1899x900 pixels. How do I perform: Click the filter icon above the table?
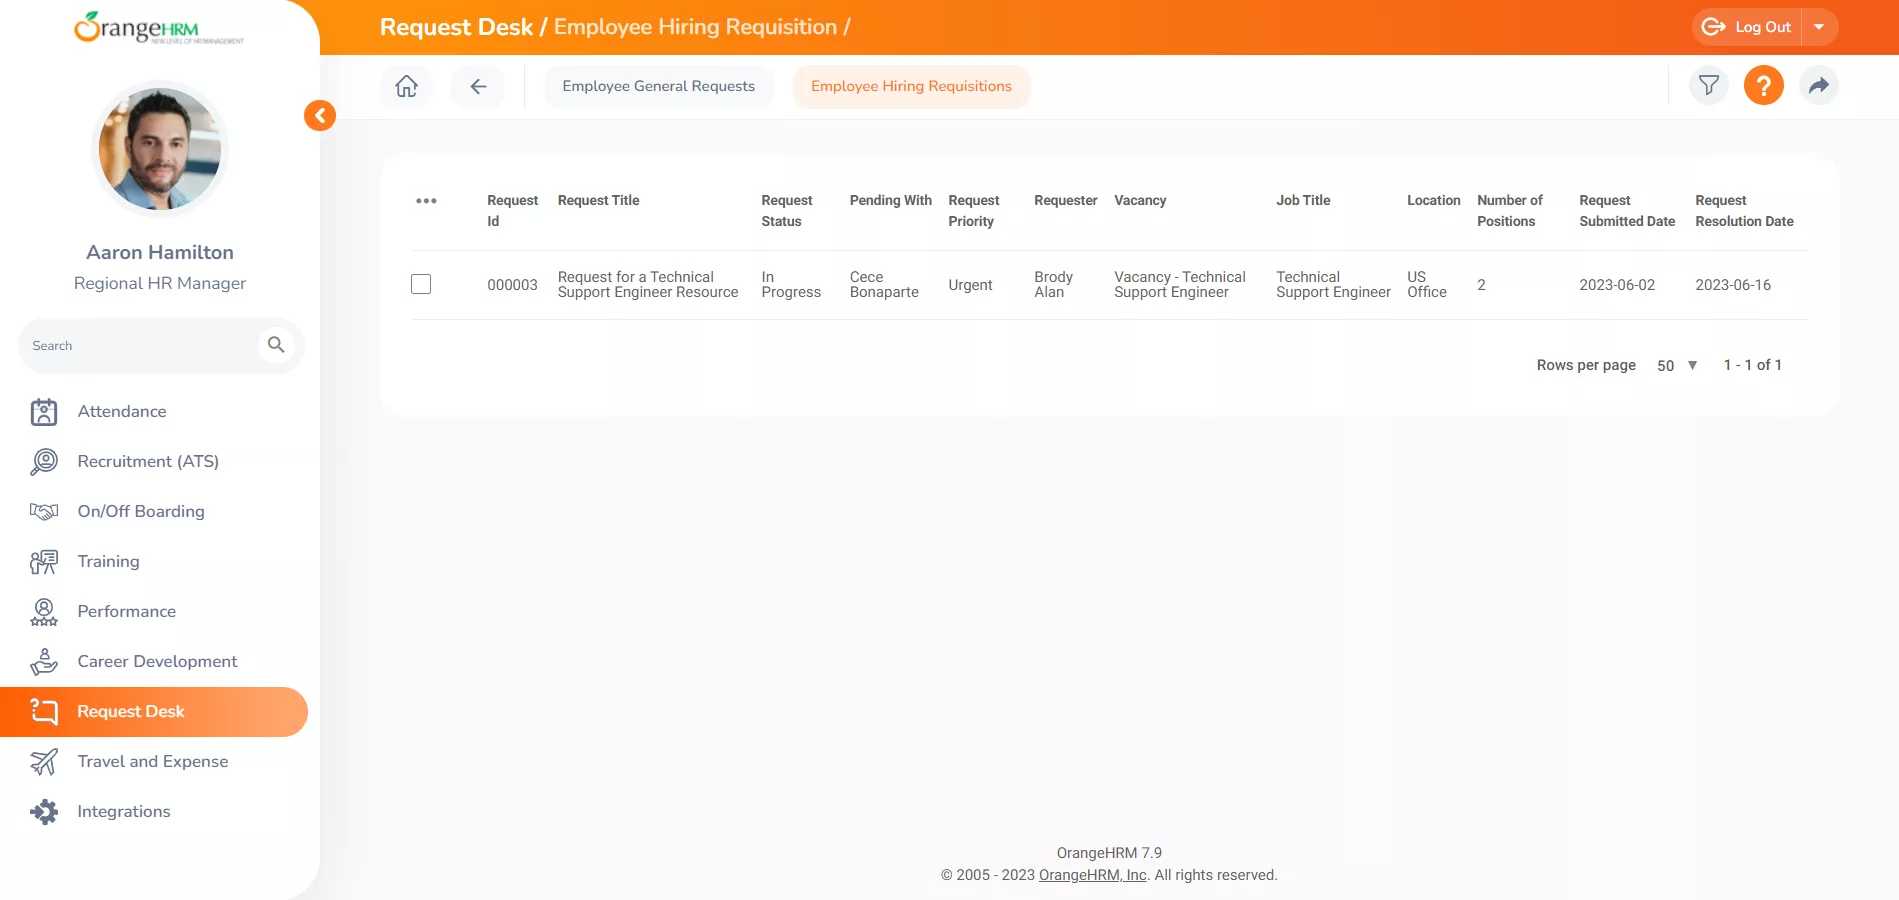pyautogui.click(x=1708, y=86)
